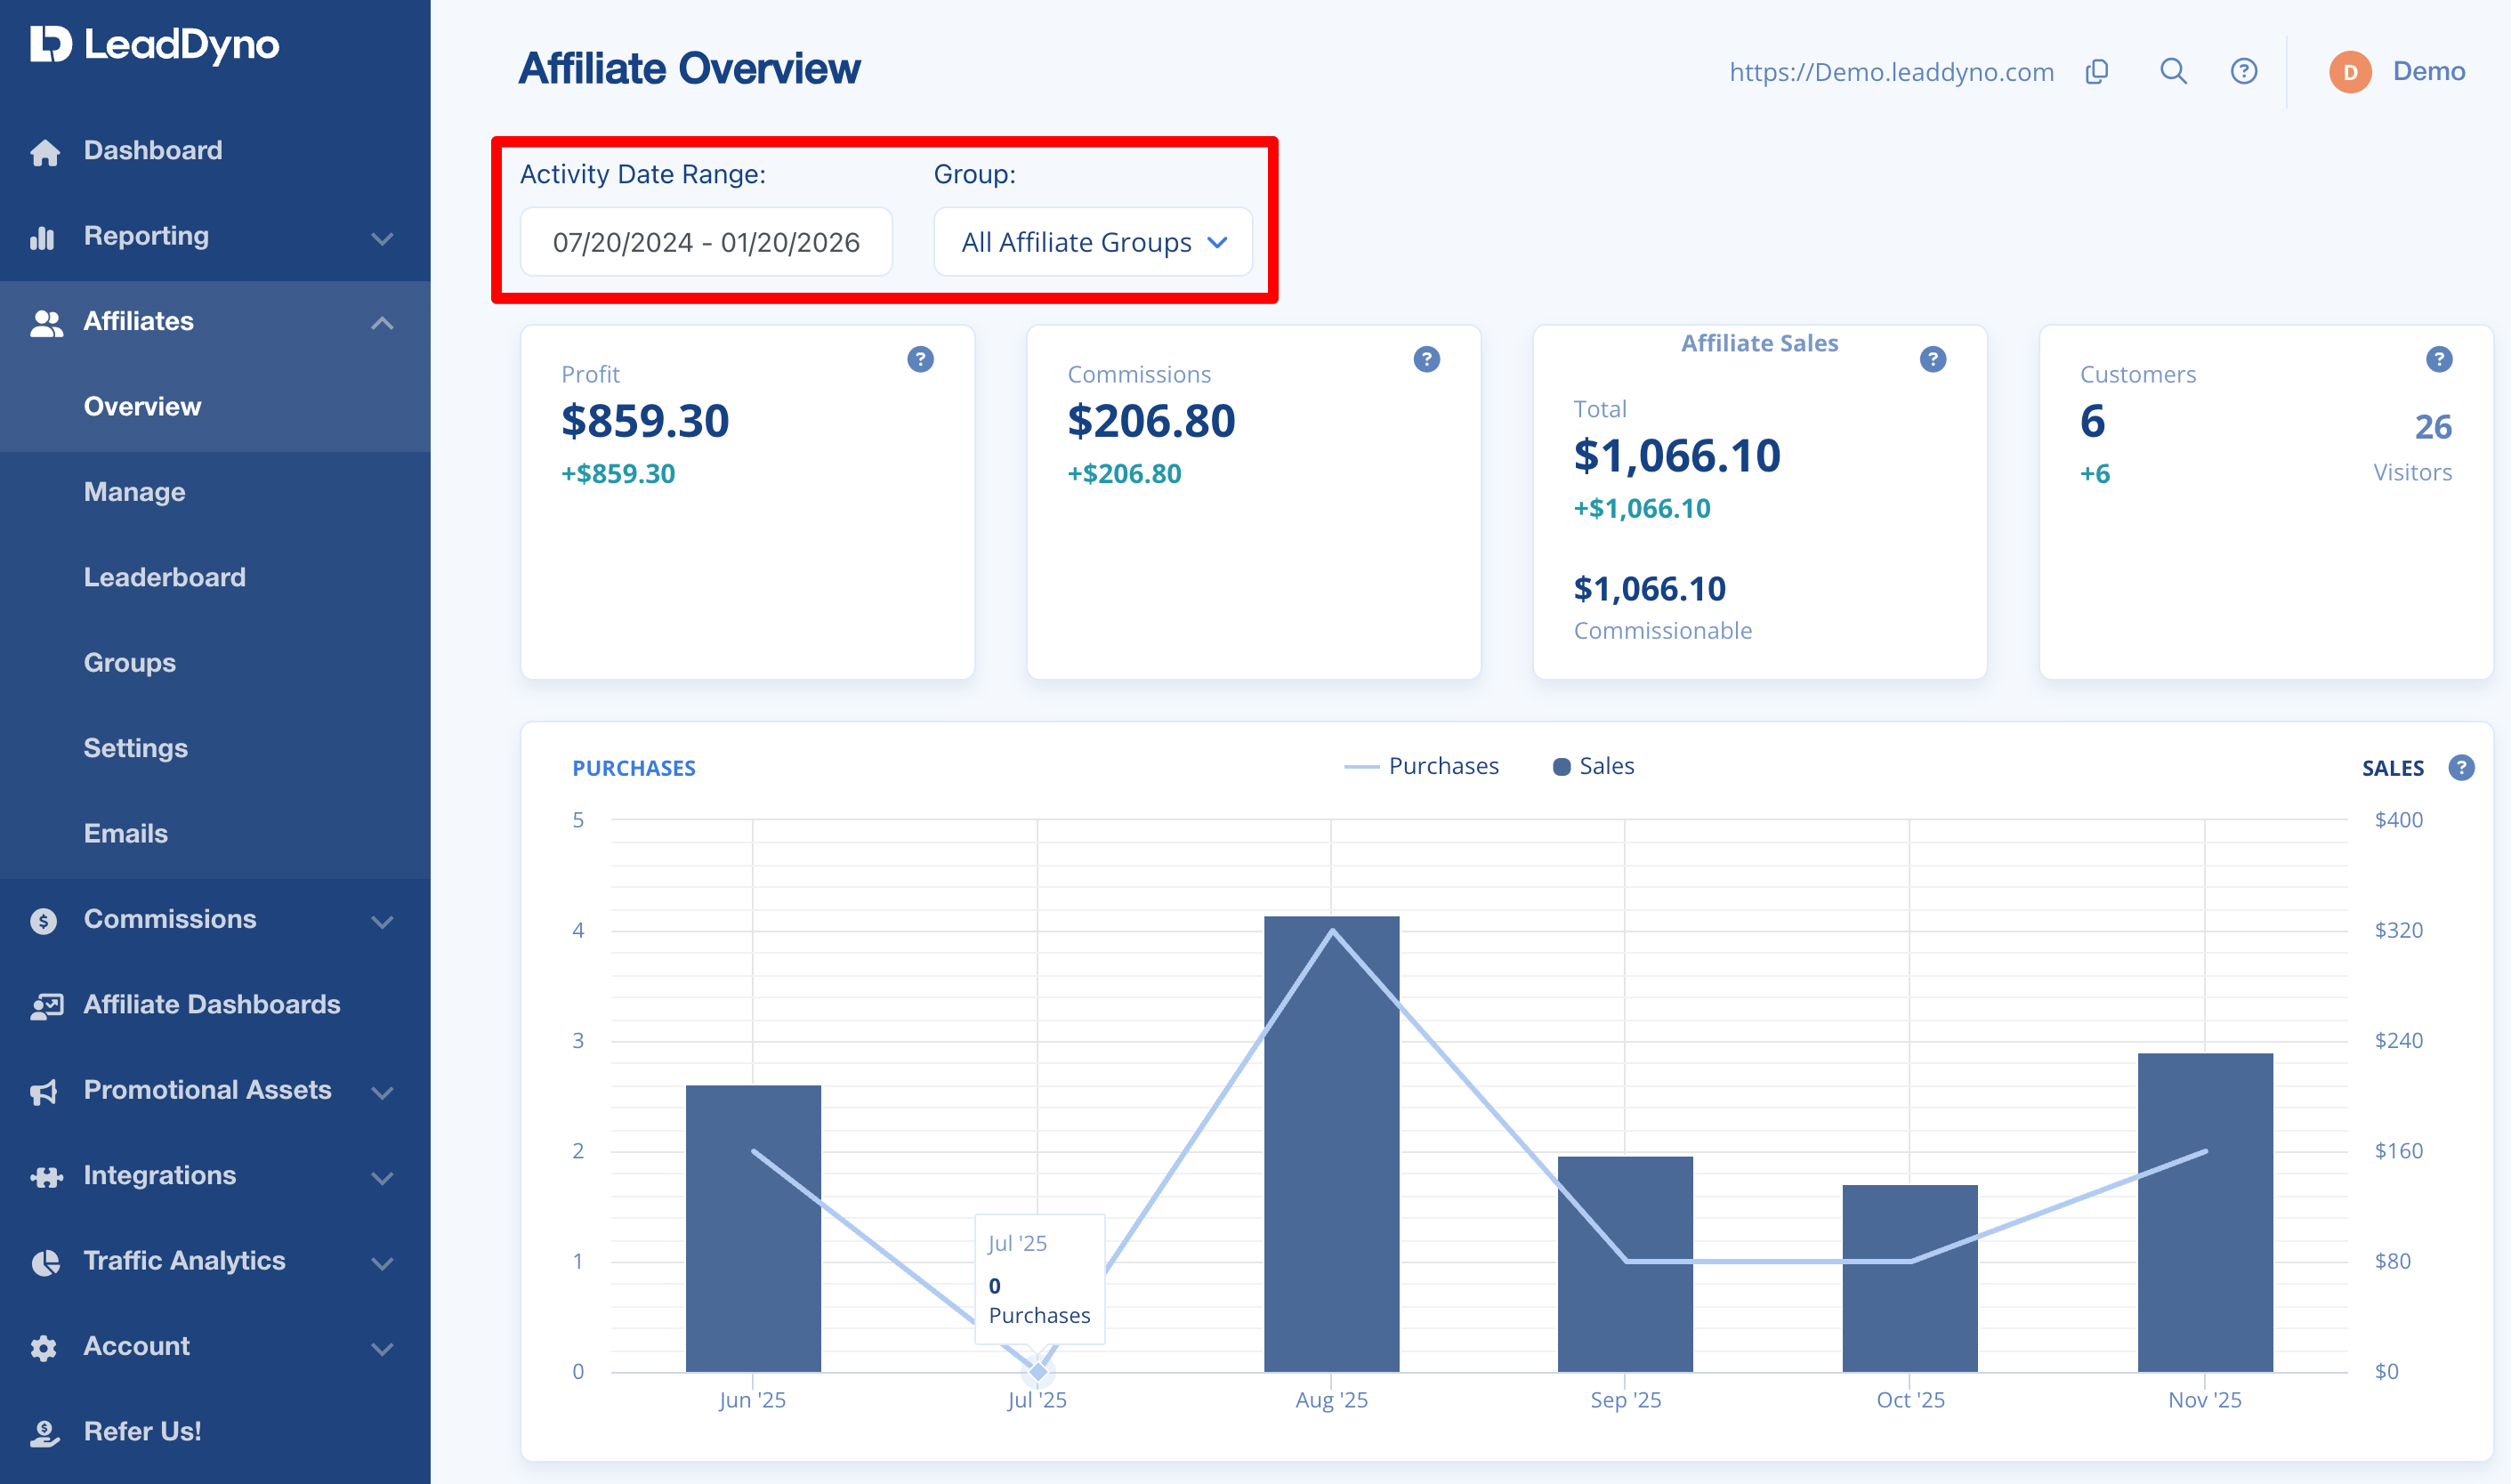Copy the Demo.leaddyno.com URL with the copy icon
Screen dimensions: 2511x1484
click(2097, 71)
